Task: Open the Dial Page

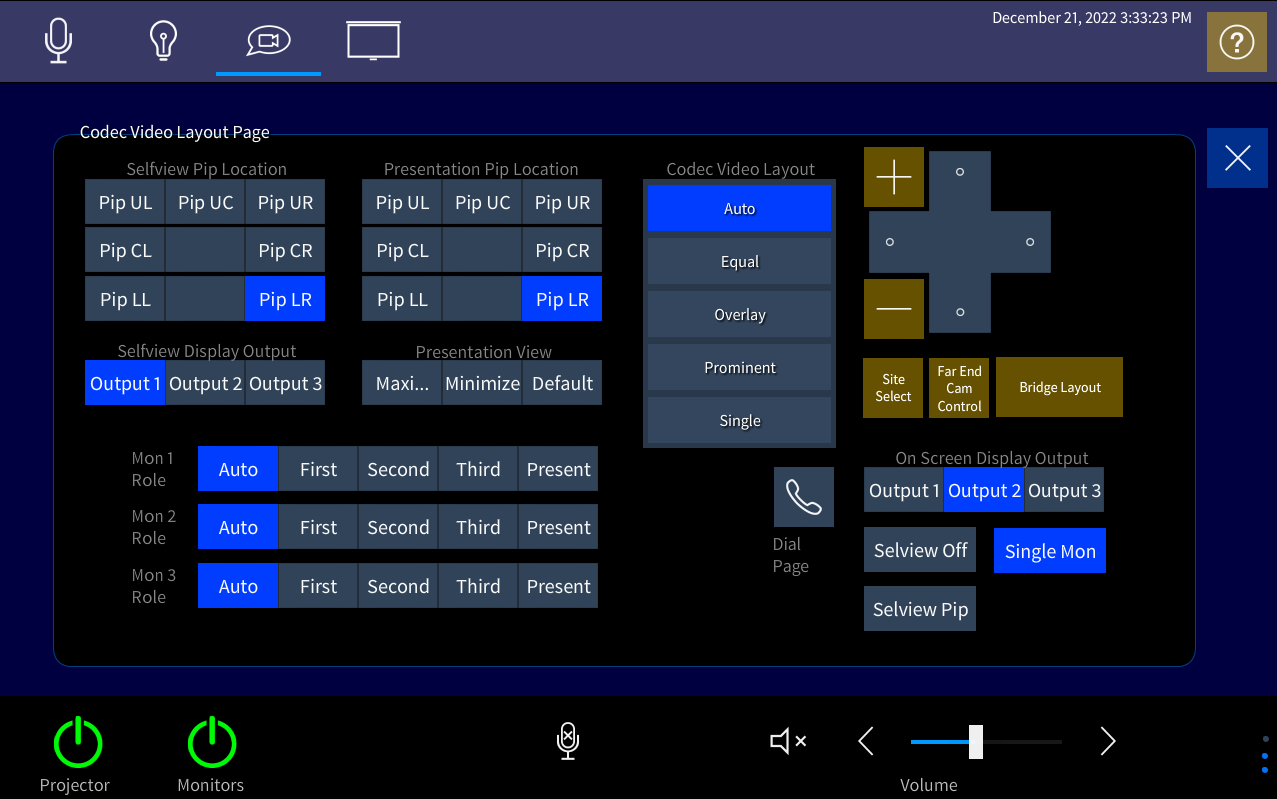Action: (x=802, y=496)
